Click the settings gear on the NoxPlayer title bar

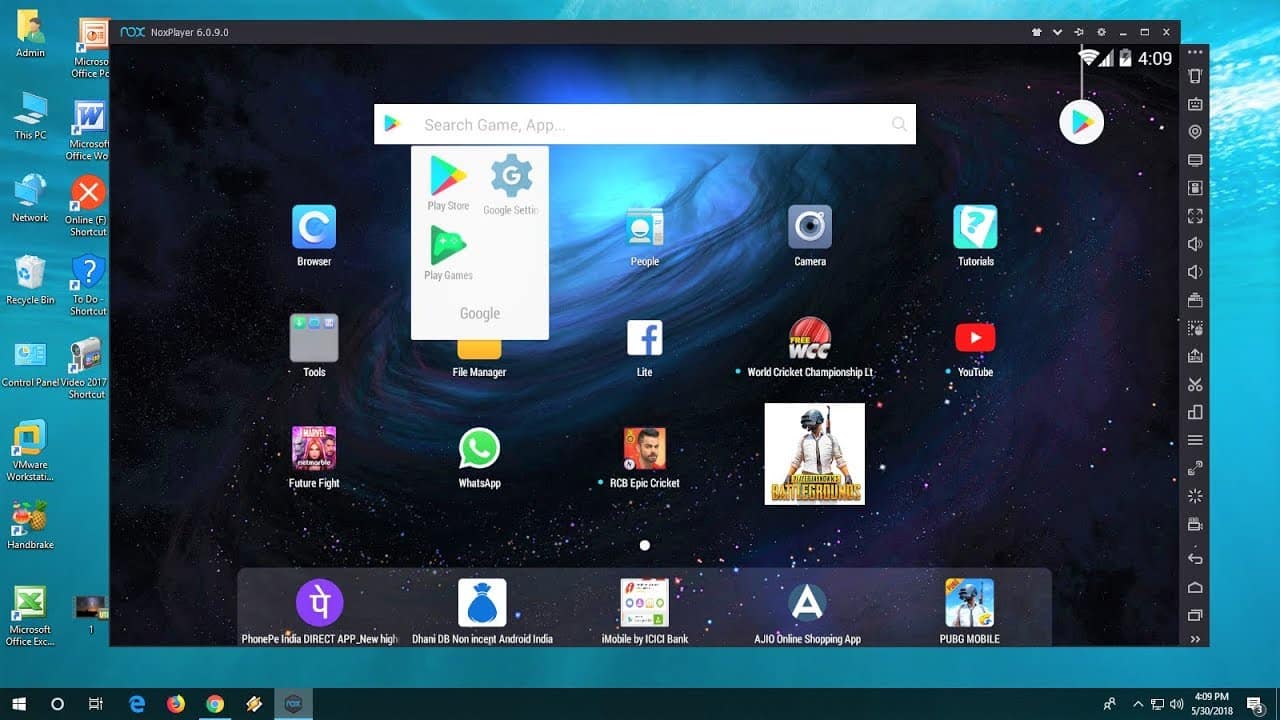coord(1101,31)
